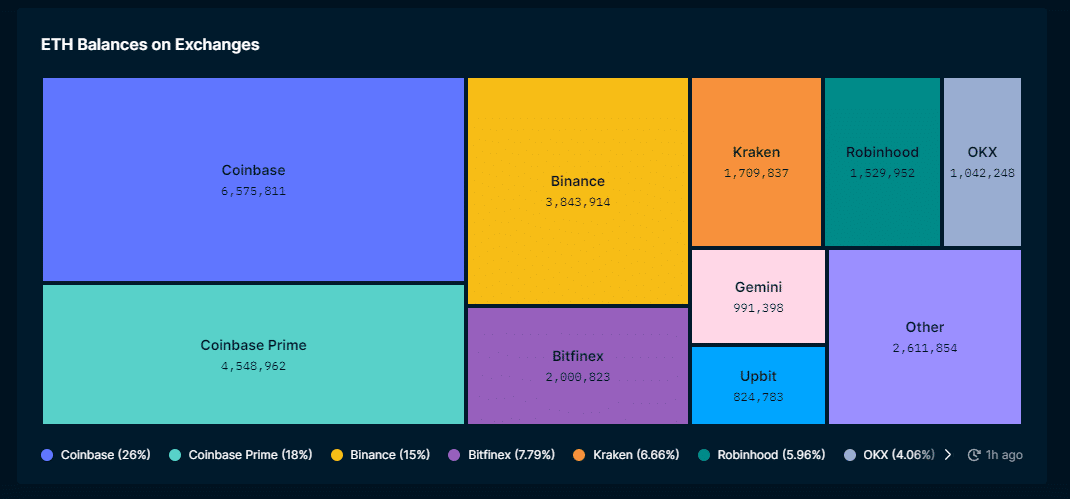Click the 2,000,823 Bitfinex value
The width and height of the screenshot is (1070, 499).
(x=577, y=377)
